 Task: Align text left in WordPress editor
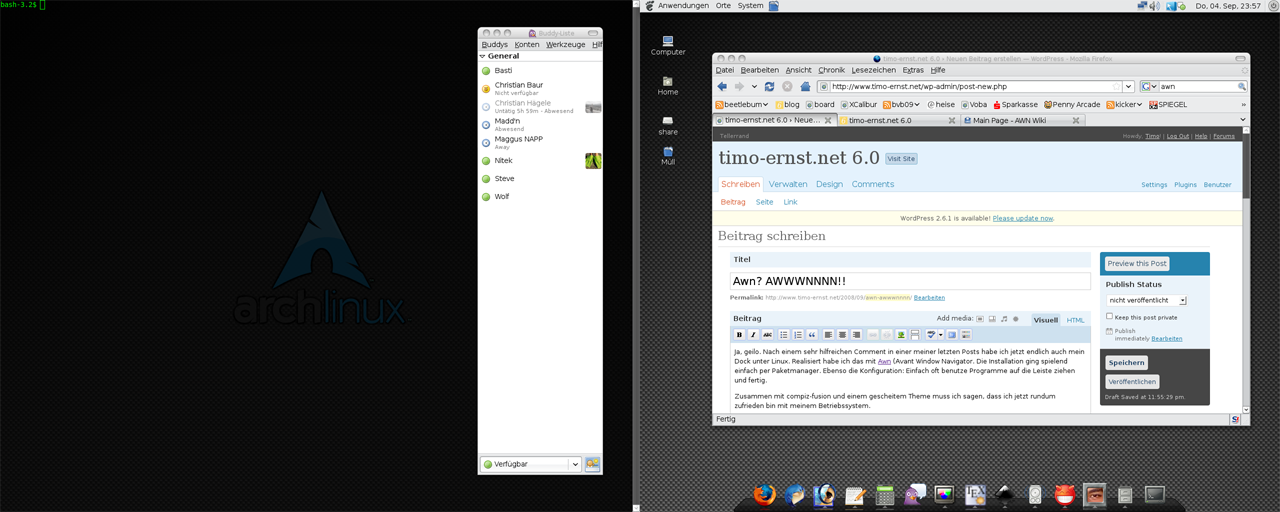coord(828,335)
